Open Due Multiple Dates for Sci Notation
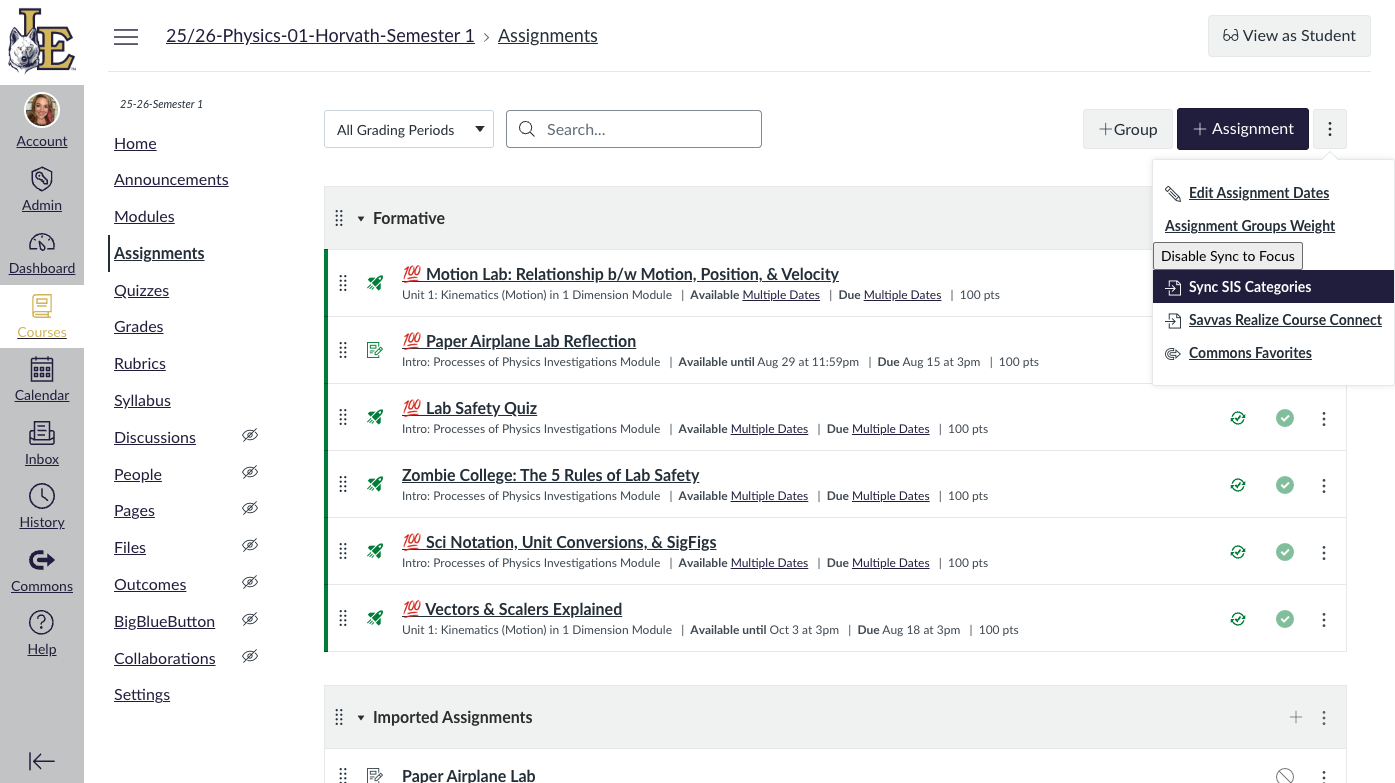 (890, 563)
